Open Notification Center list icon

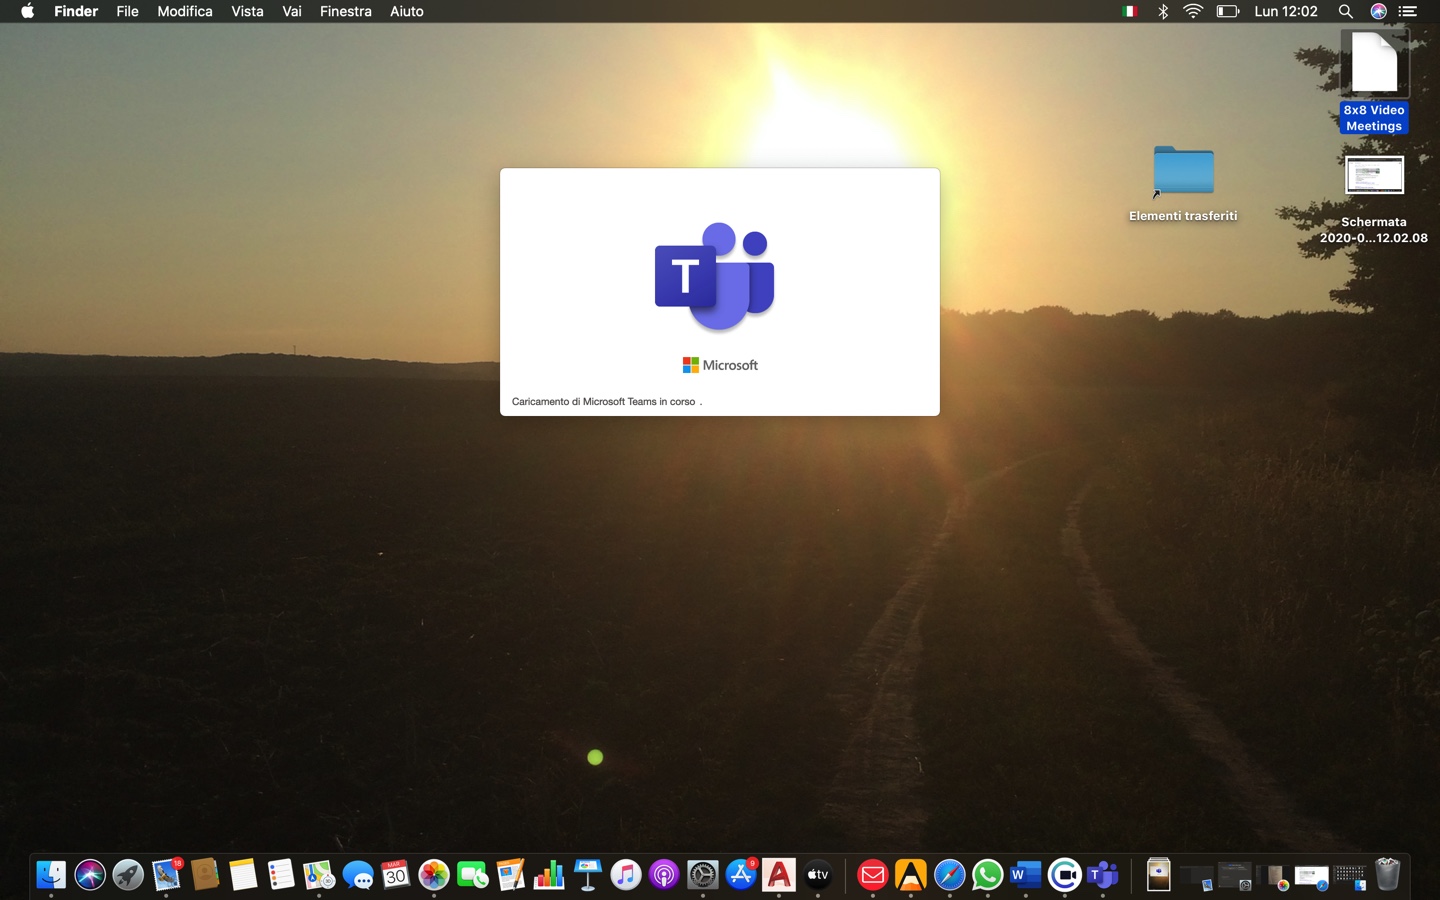pos(1408,11)
